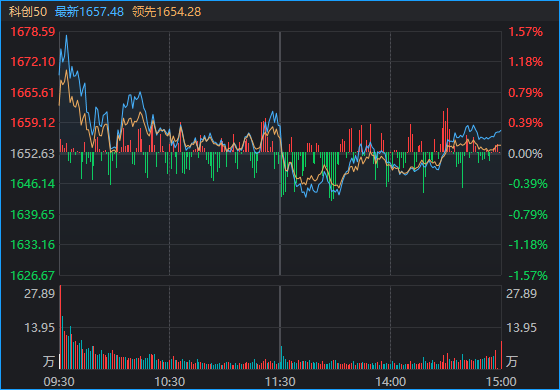
Task: Click the left 万 unit label
Action: pyautogui.click(x=49, y=361)
